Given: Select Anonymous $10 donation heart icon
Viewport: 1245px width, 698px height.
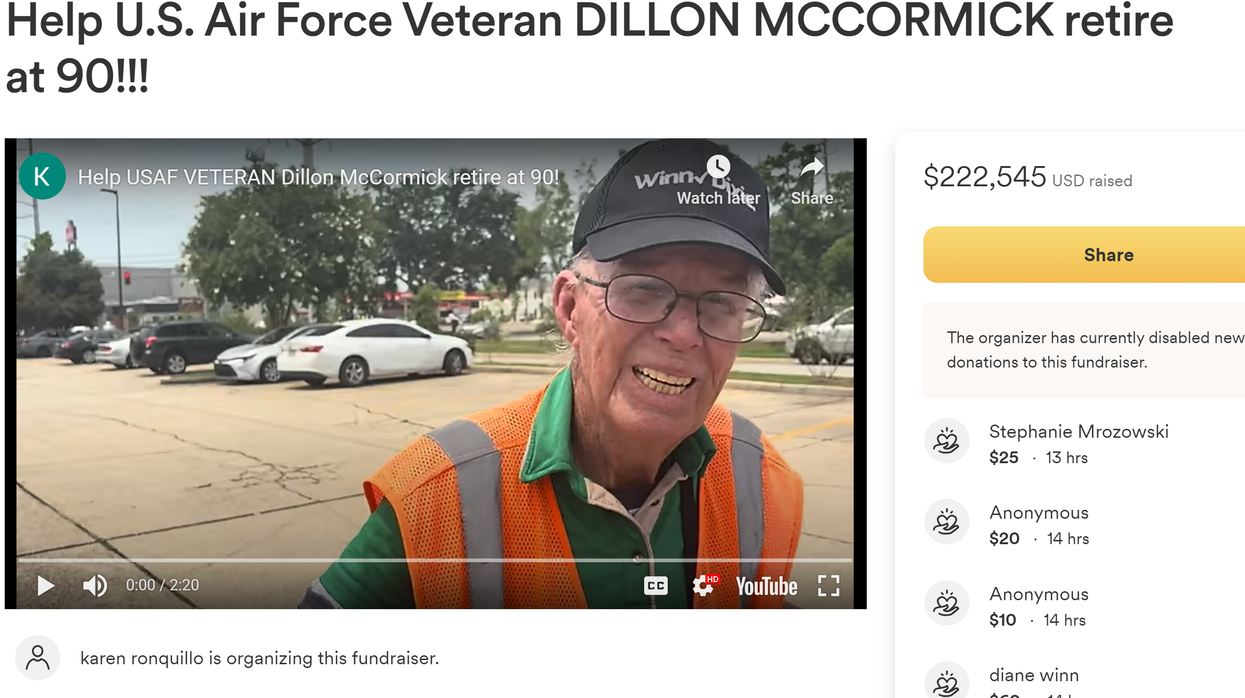Looking at the screenshot, I should click(946, 603).
